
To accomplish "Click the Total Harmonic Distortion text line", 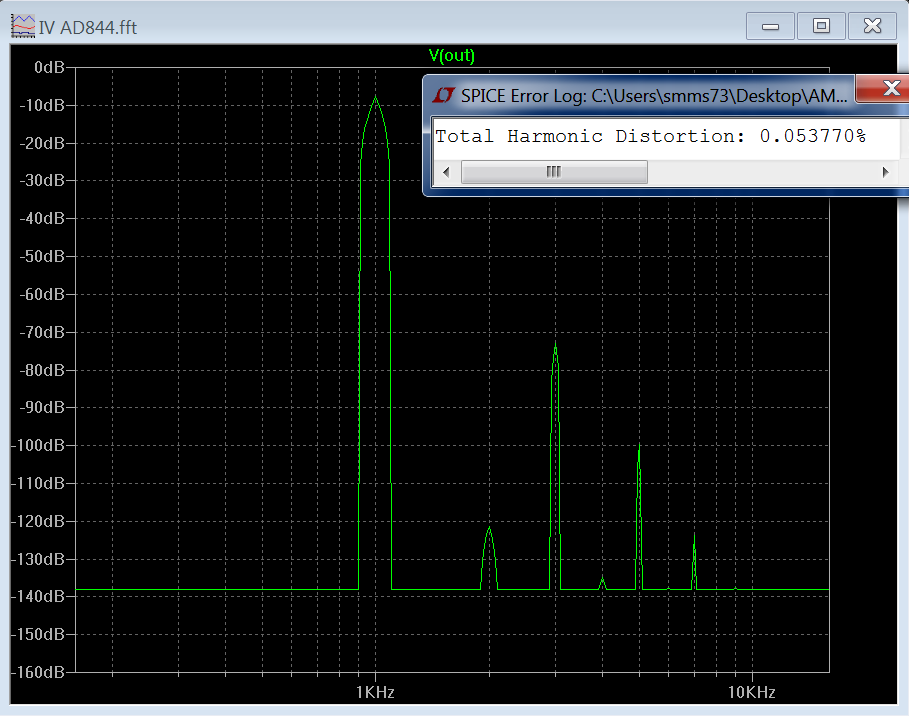I will (650, 136).
